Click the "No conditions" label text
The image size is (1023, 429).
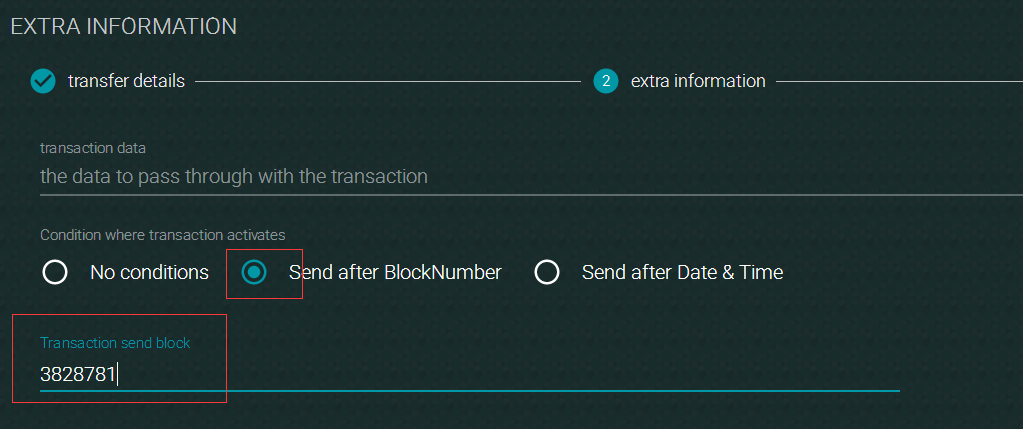pyautogui.click(x=149, y=273)
